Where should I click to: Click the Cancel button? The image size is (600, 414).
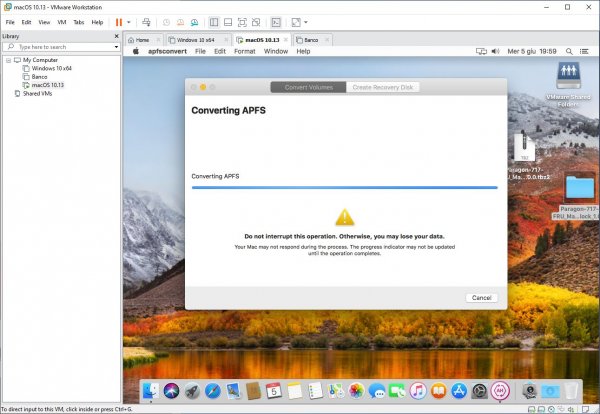(481, 298)
